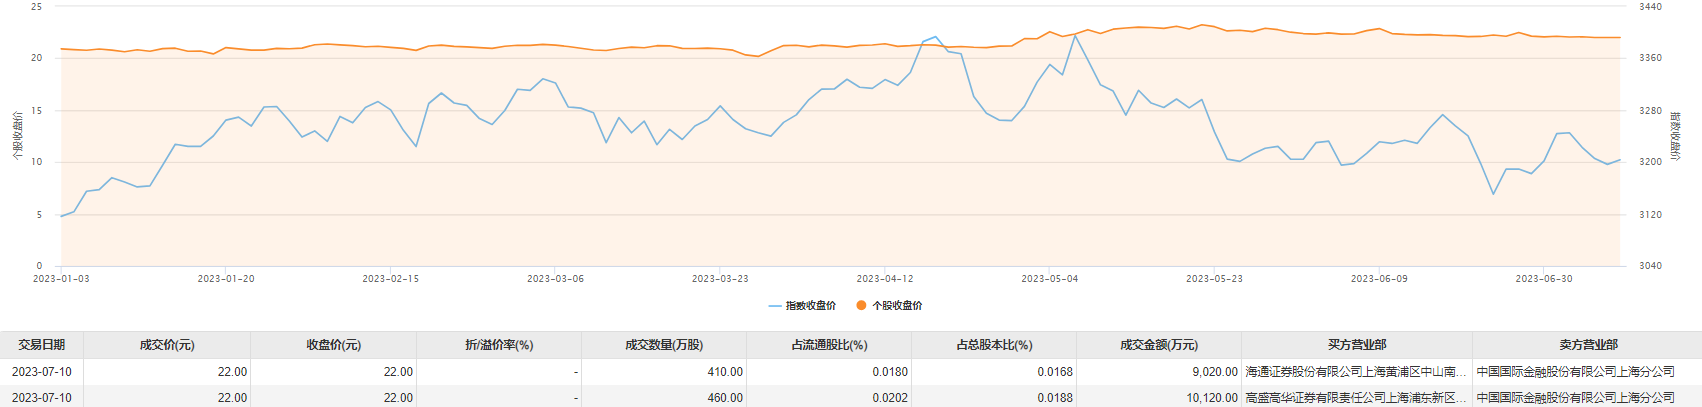Viewport: 1702px width, 407px height.
Task: Sort by 占流通股比(%) column header
Action: (x=829, y=345)
